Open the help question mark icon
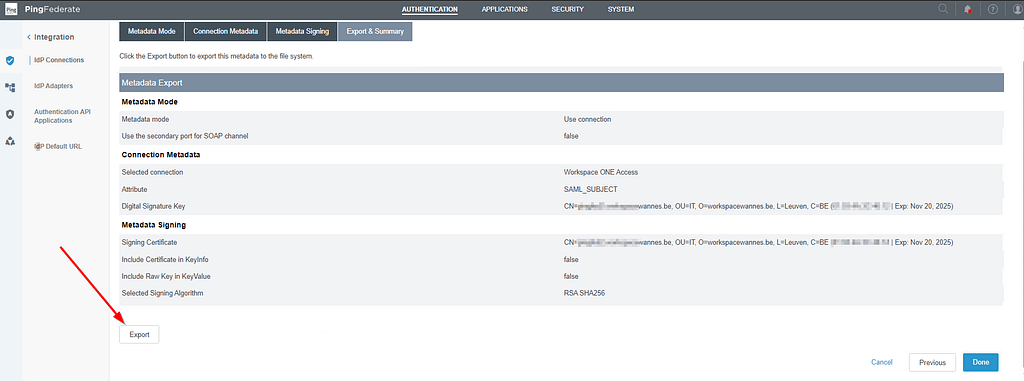The image size is (1024, 381). 993,9
